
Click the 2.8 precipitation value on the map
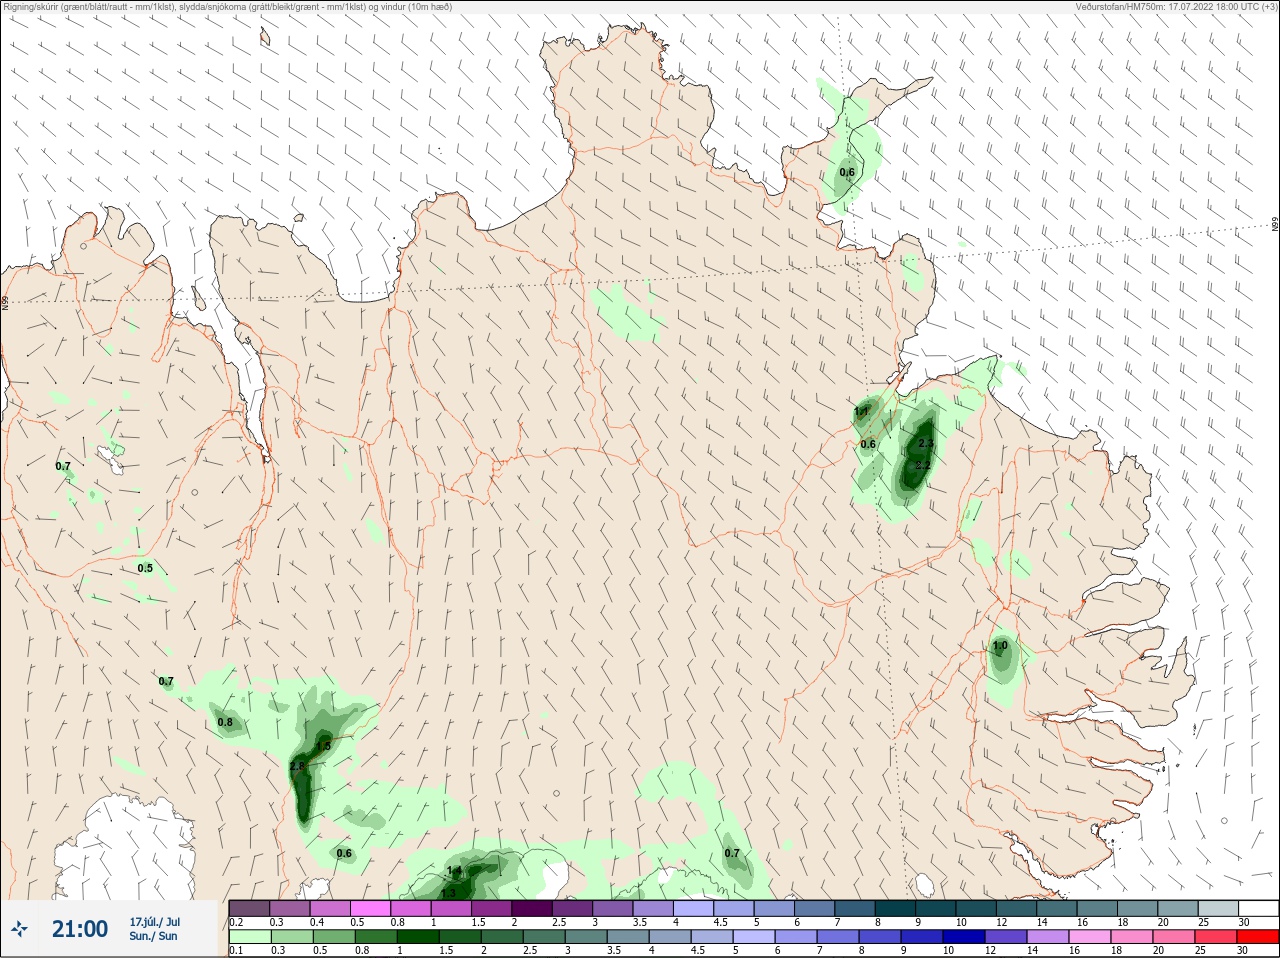click(296, 767)
